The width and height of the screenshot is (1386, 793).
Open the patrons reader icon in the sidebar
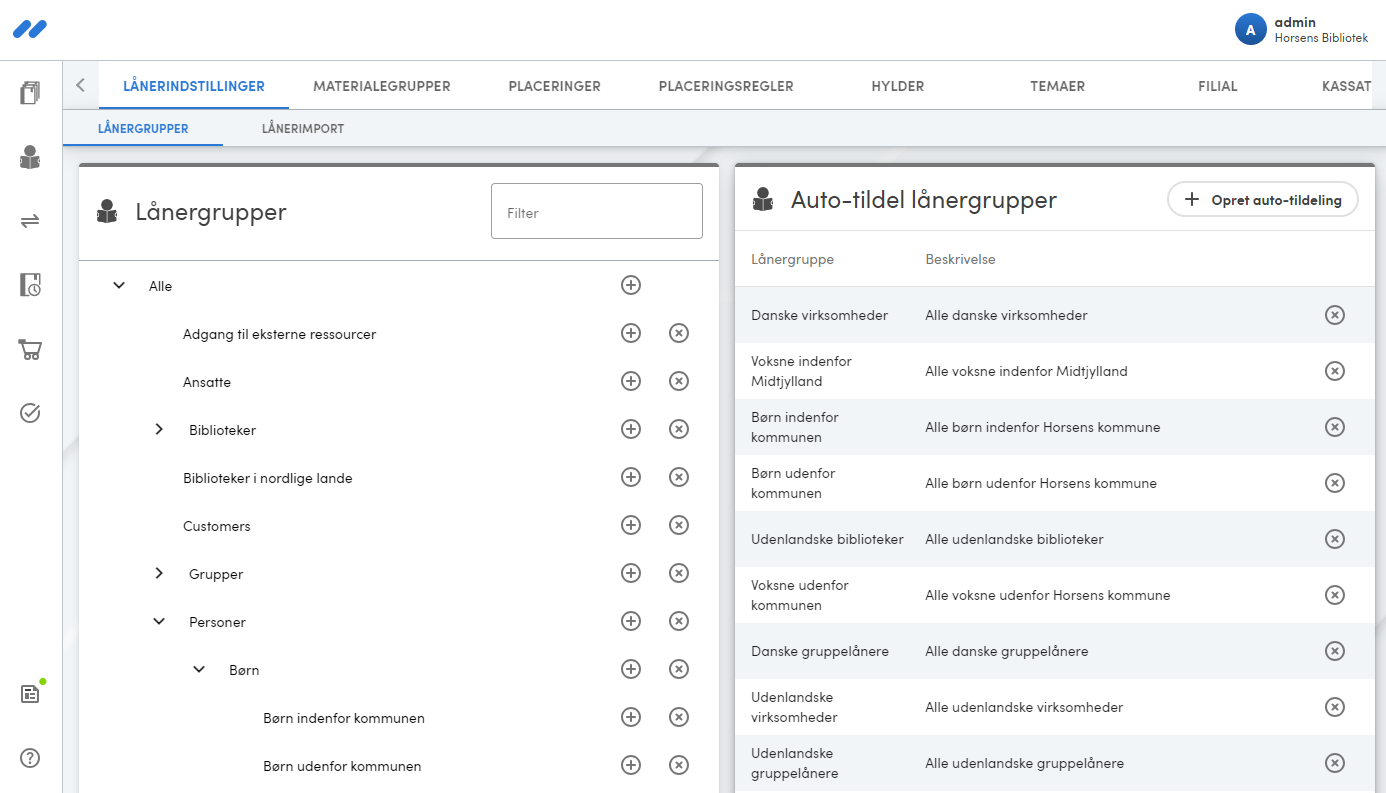(x=30, y=157)
